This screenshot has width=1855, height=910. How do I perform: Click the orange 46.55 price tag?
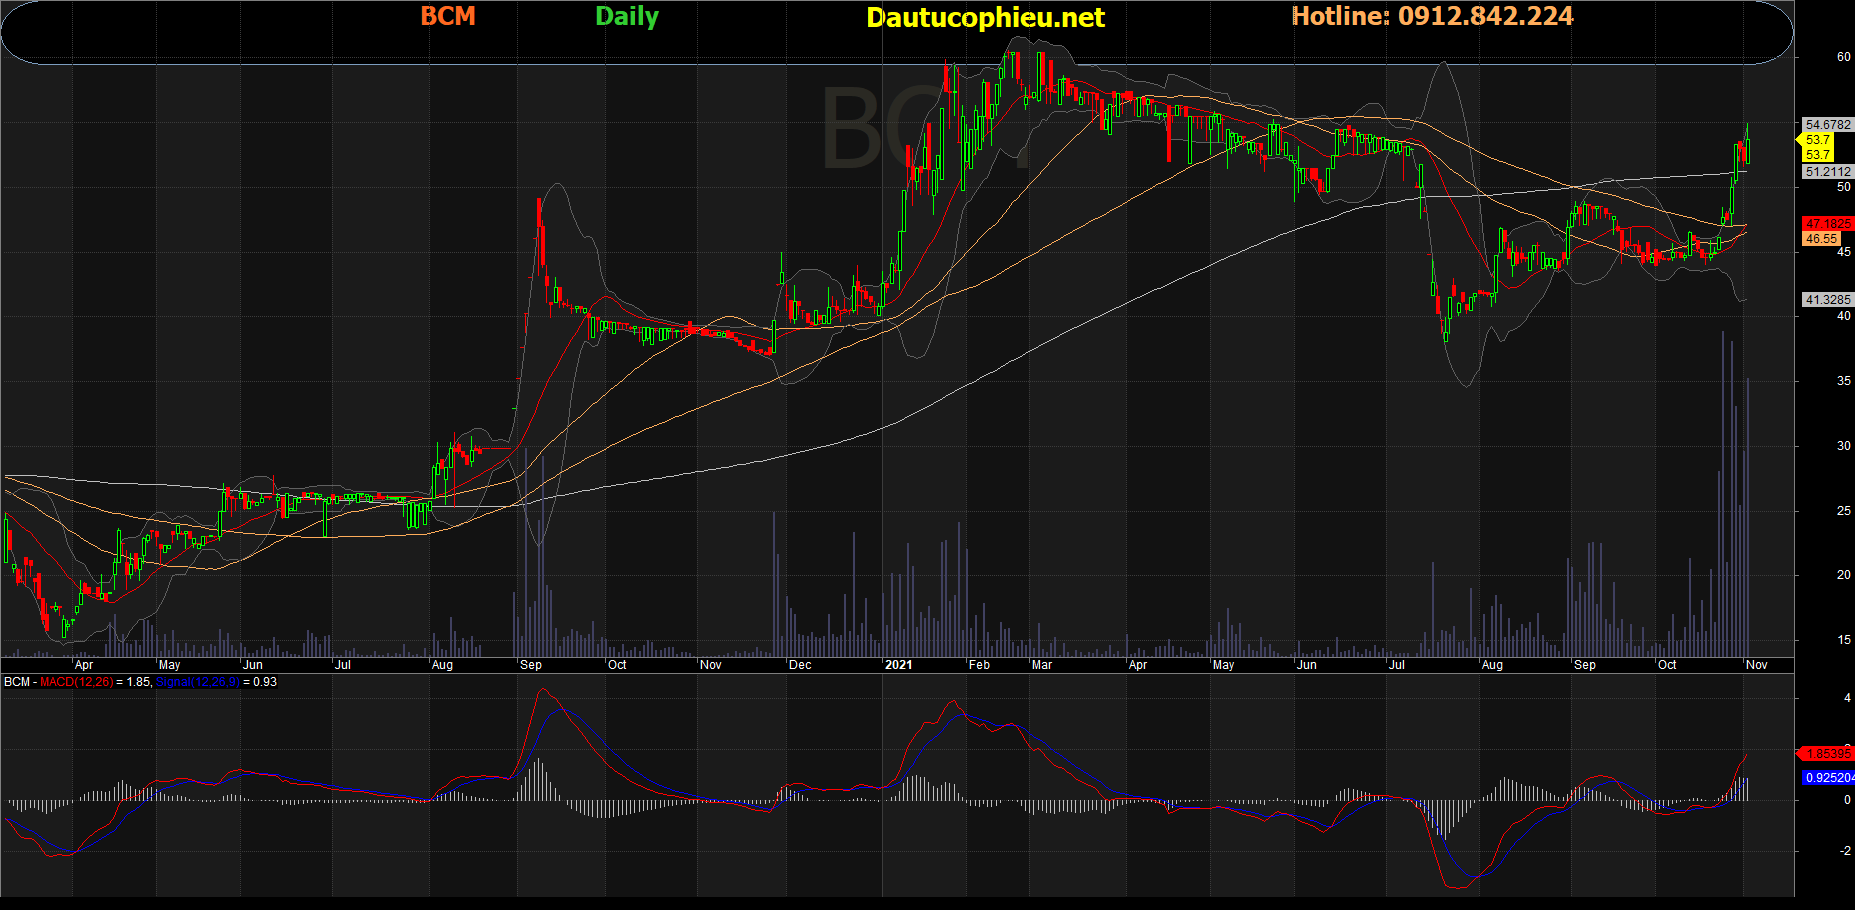coord(1821,239)
